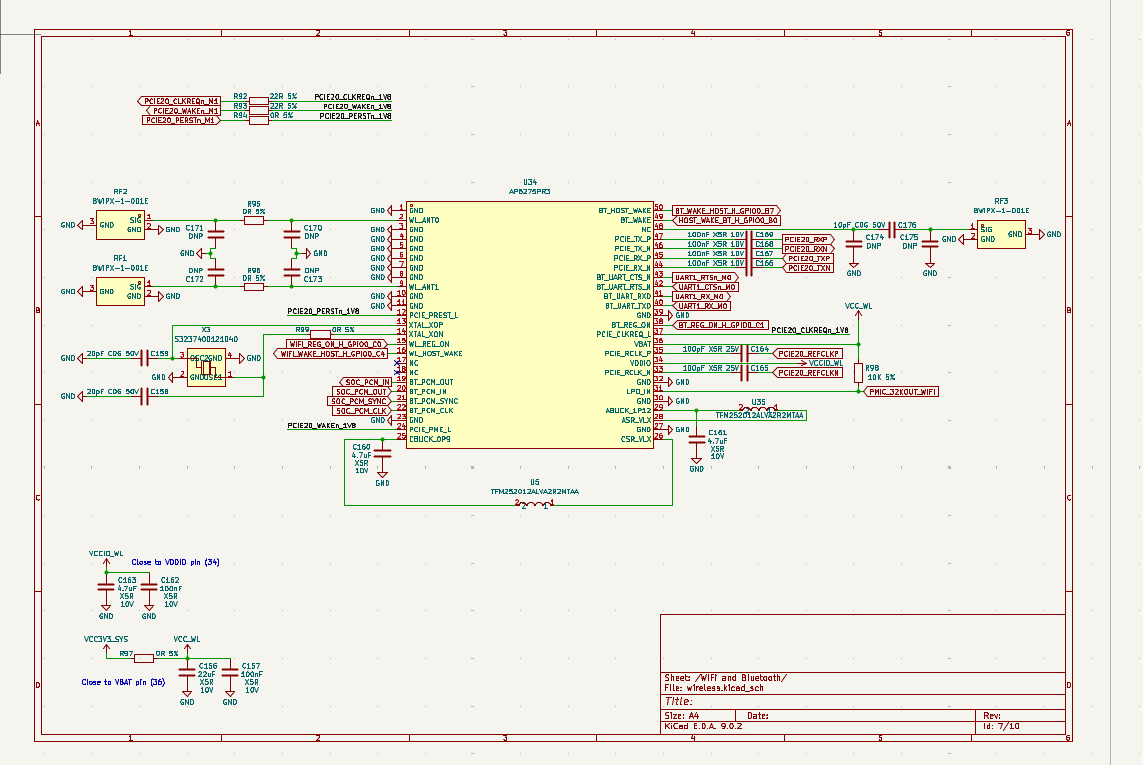The width and height of the screenshot is (1143, 765).
Task: Select the RF1 connector symbol
Action: coord(120,292)
